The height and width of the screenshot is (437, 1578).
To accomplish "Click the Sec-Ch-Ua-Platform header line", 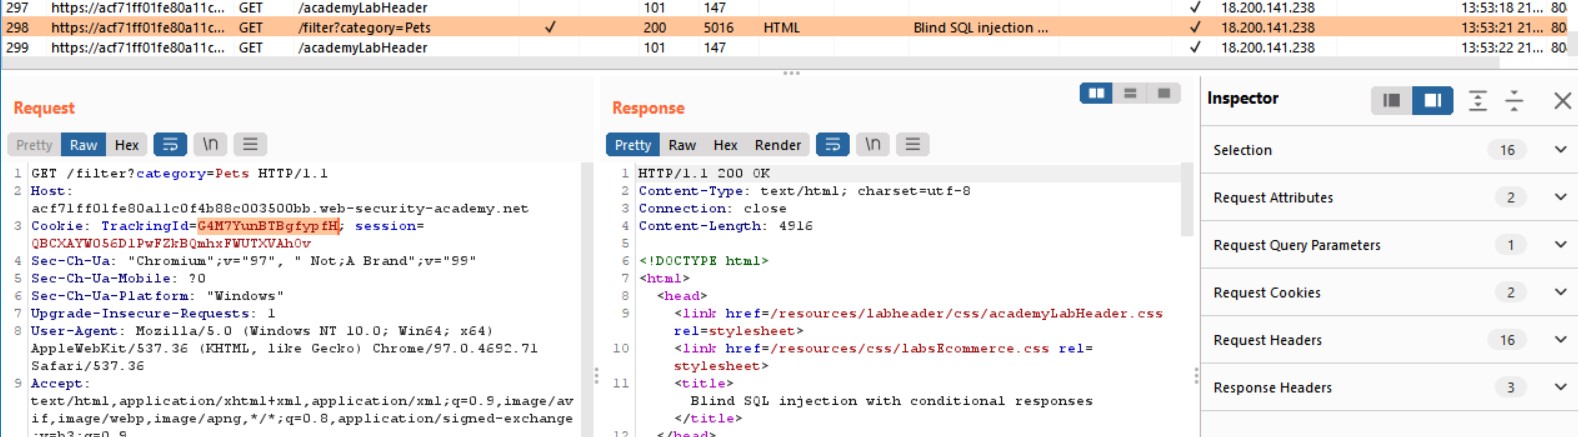I will (x=157, y=296).
